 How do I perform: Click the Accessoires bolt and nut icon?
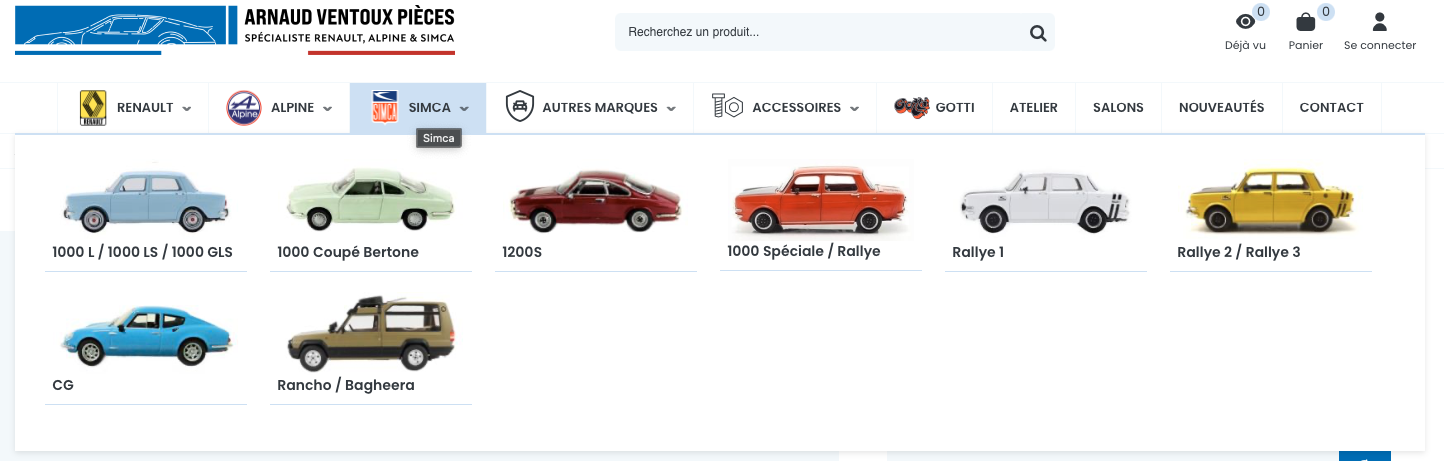coord(727,106)
